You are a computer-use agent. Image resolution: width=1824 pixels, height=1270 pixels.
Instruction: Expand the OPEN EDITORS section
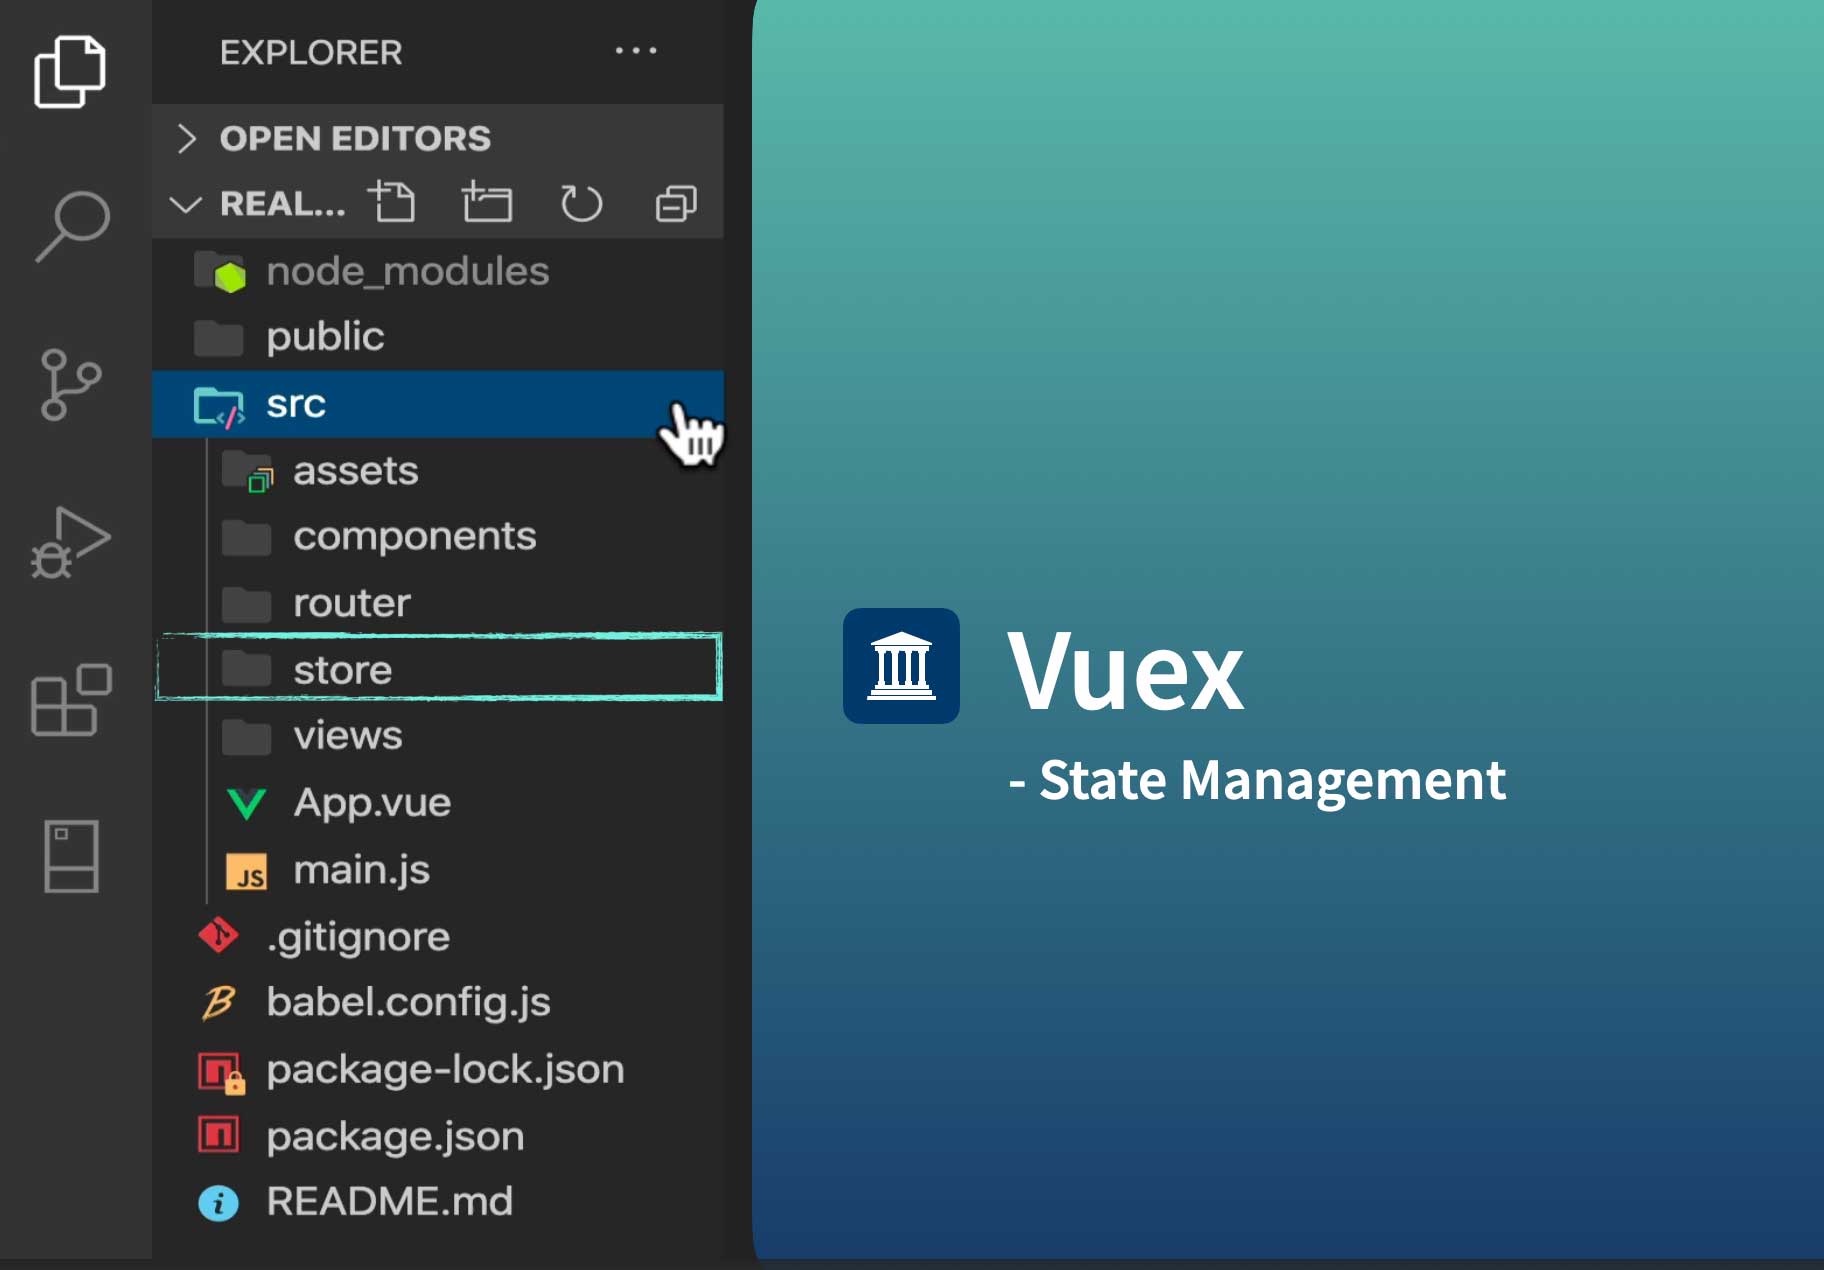click(438, 138)
